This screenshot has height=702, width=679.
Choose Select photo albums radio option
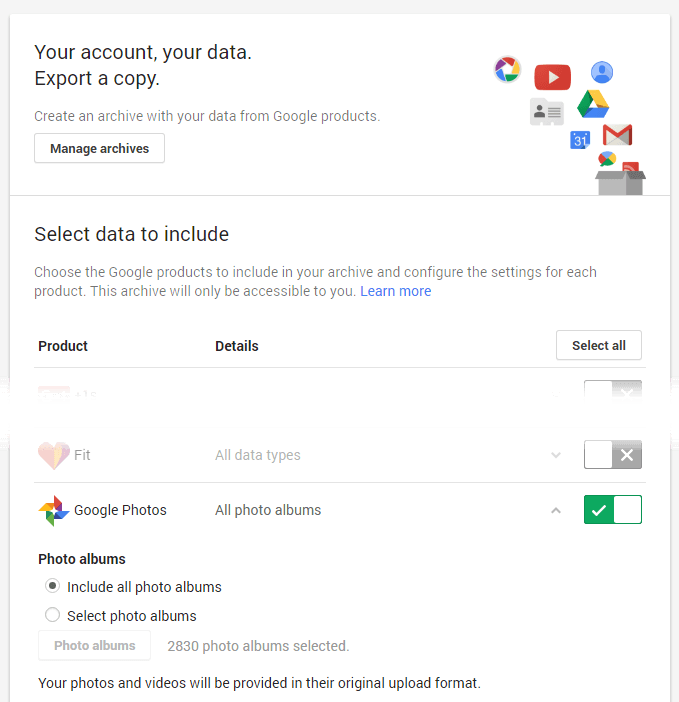53,615
